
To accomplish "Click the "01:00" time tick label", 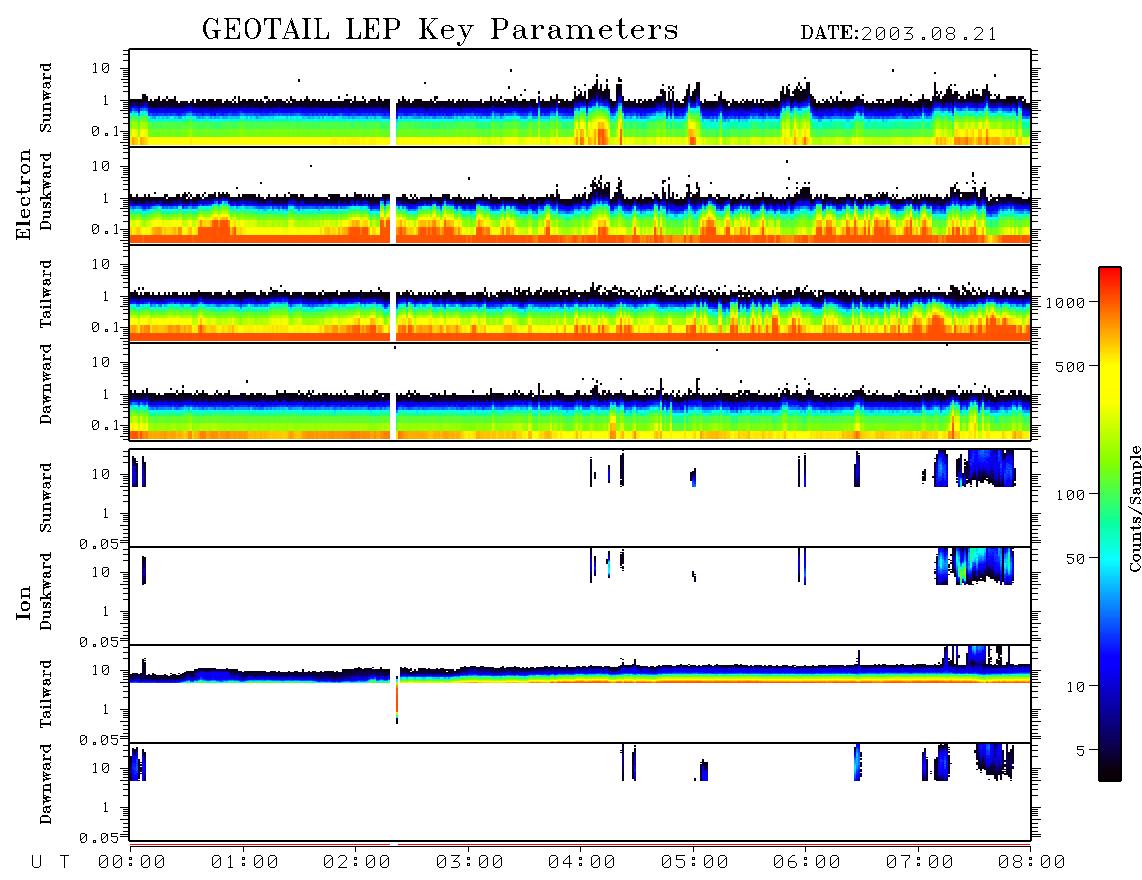I will coord(245,863).
